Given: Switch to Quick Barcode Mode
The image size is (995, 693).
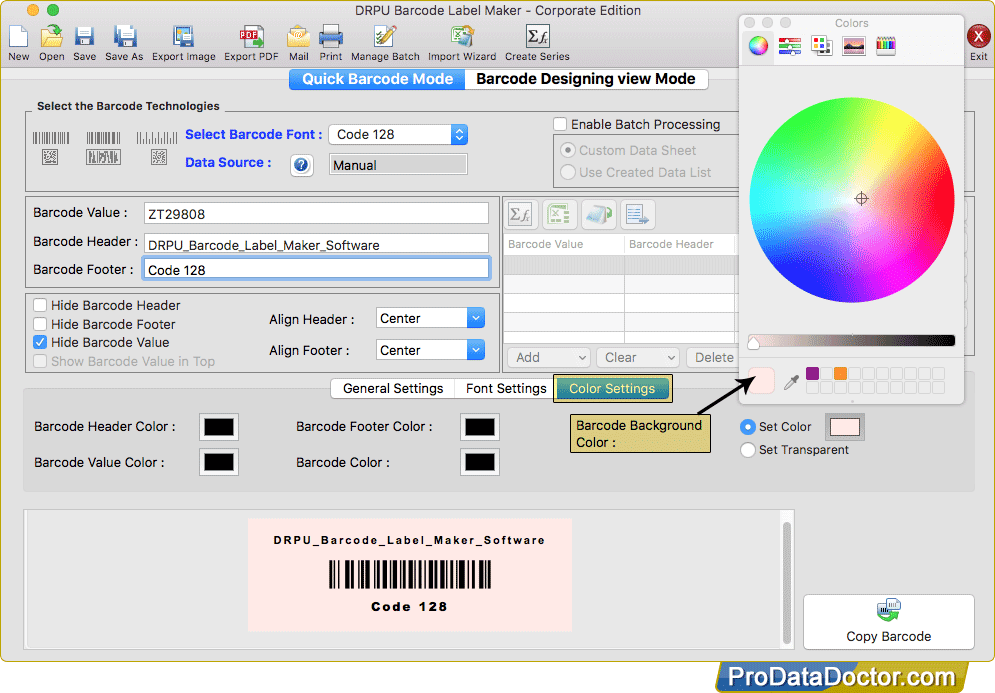Looking at the screenshot, I should tap(378, 79).
